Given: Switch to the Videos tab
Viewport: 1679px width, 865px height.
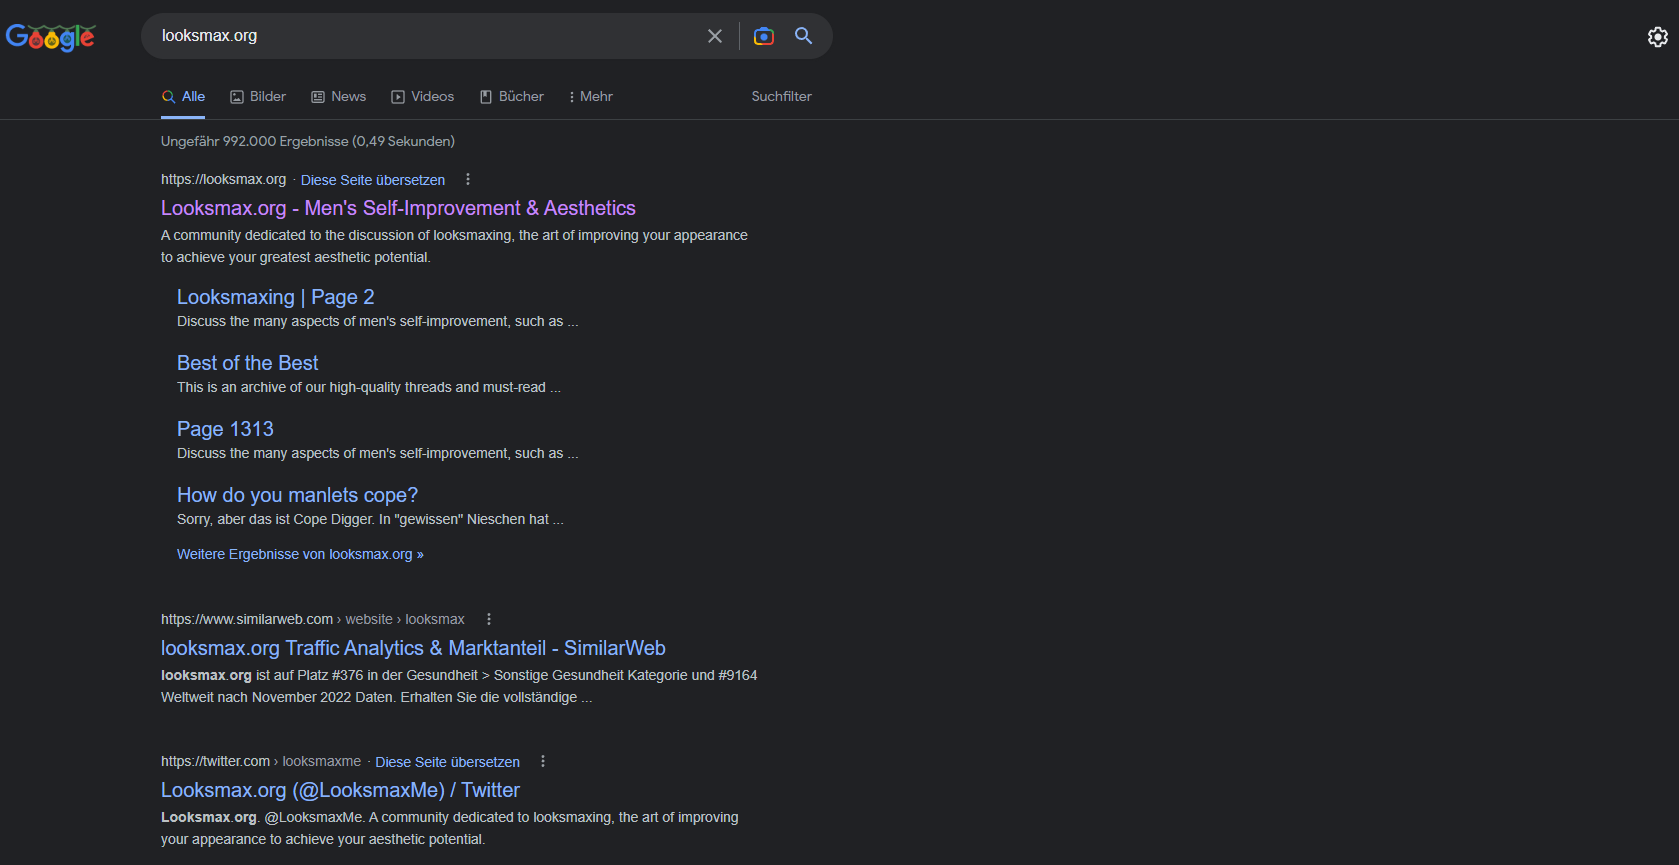Looking at the screenshot, I should click(422, 97).
